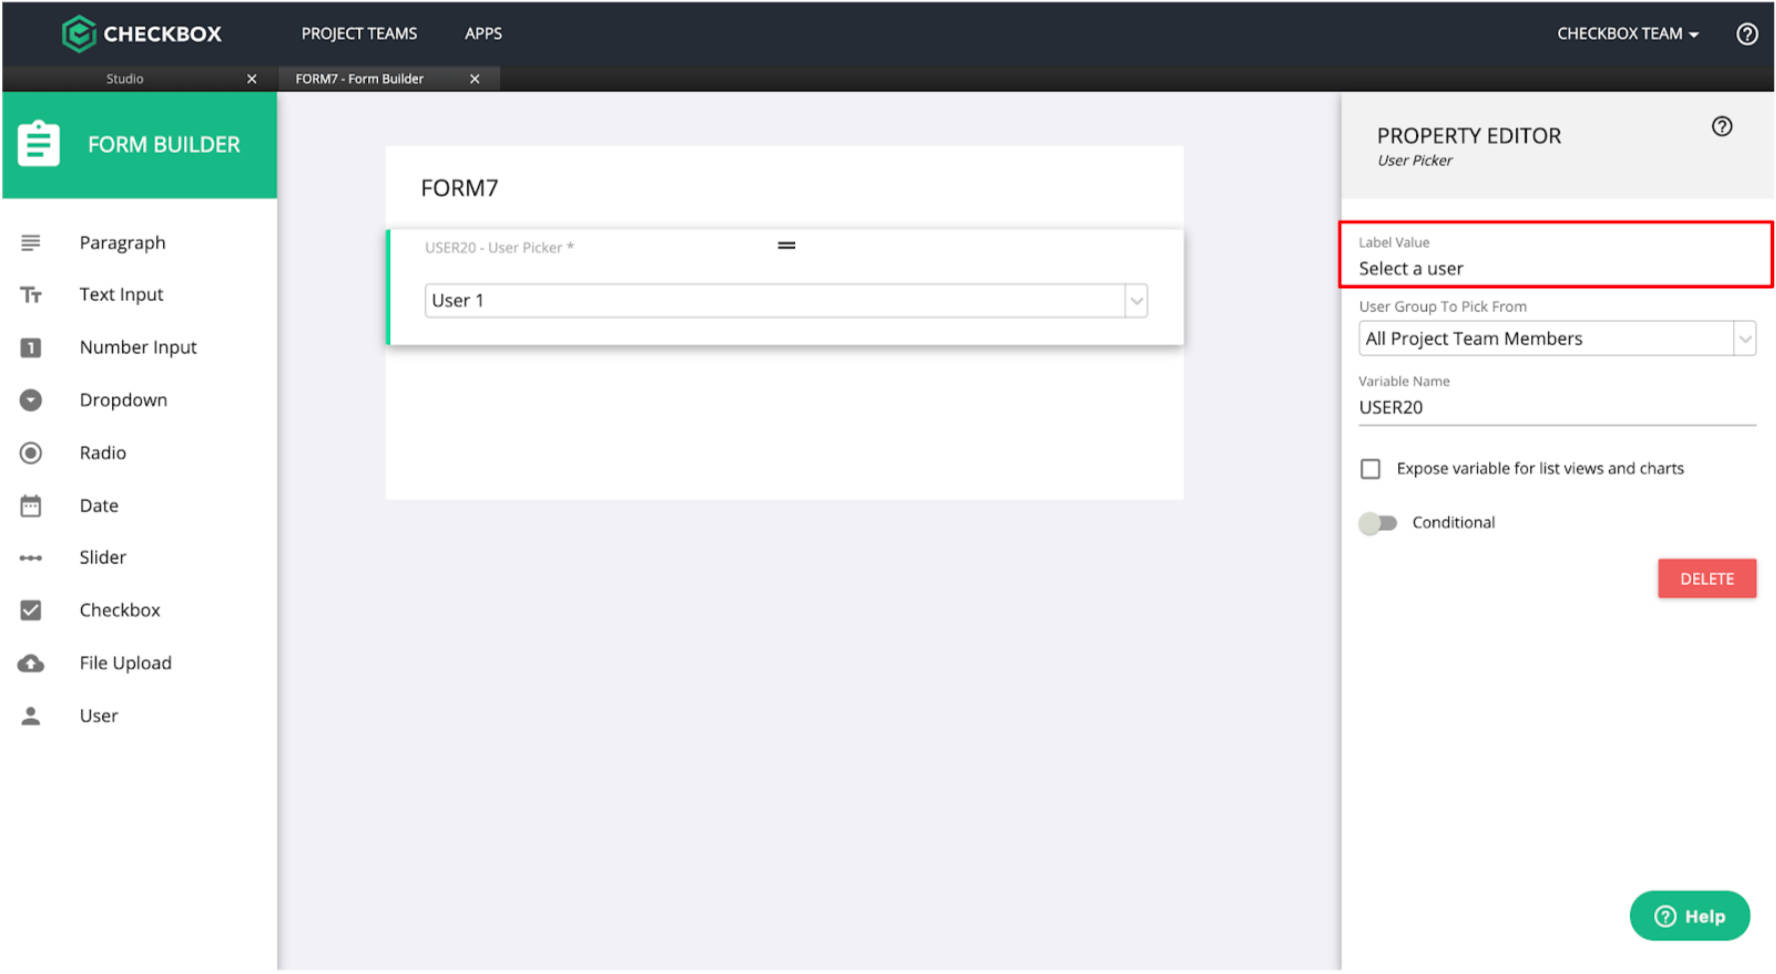
Task: Select the Checkbox form element
Action: coord(31,610)
